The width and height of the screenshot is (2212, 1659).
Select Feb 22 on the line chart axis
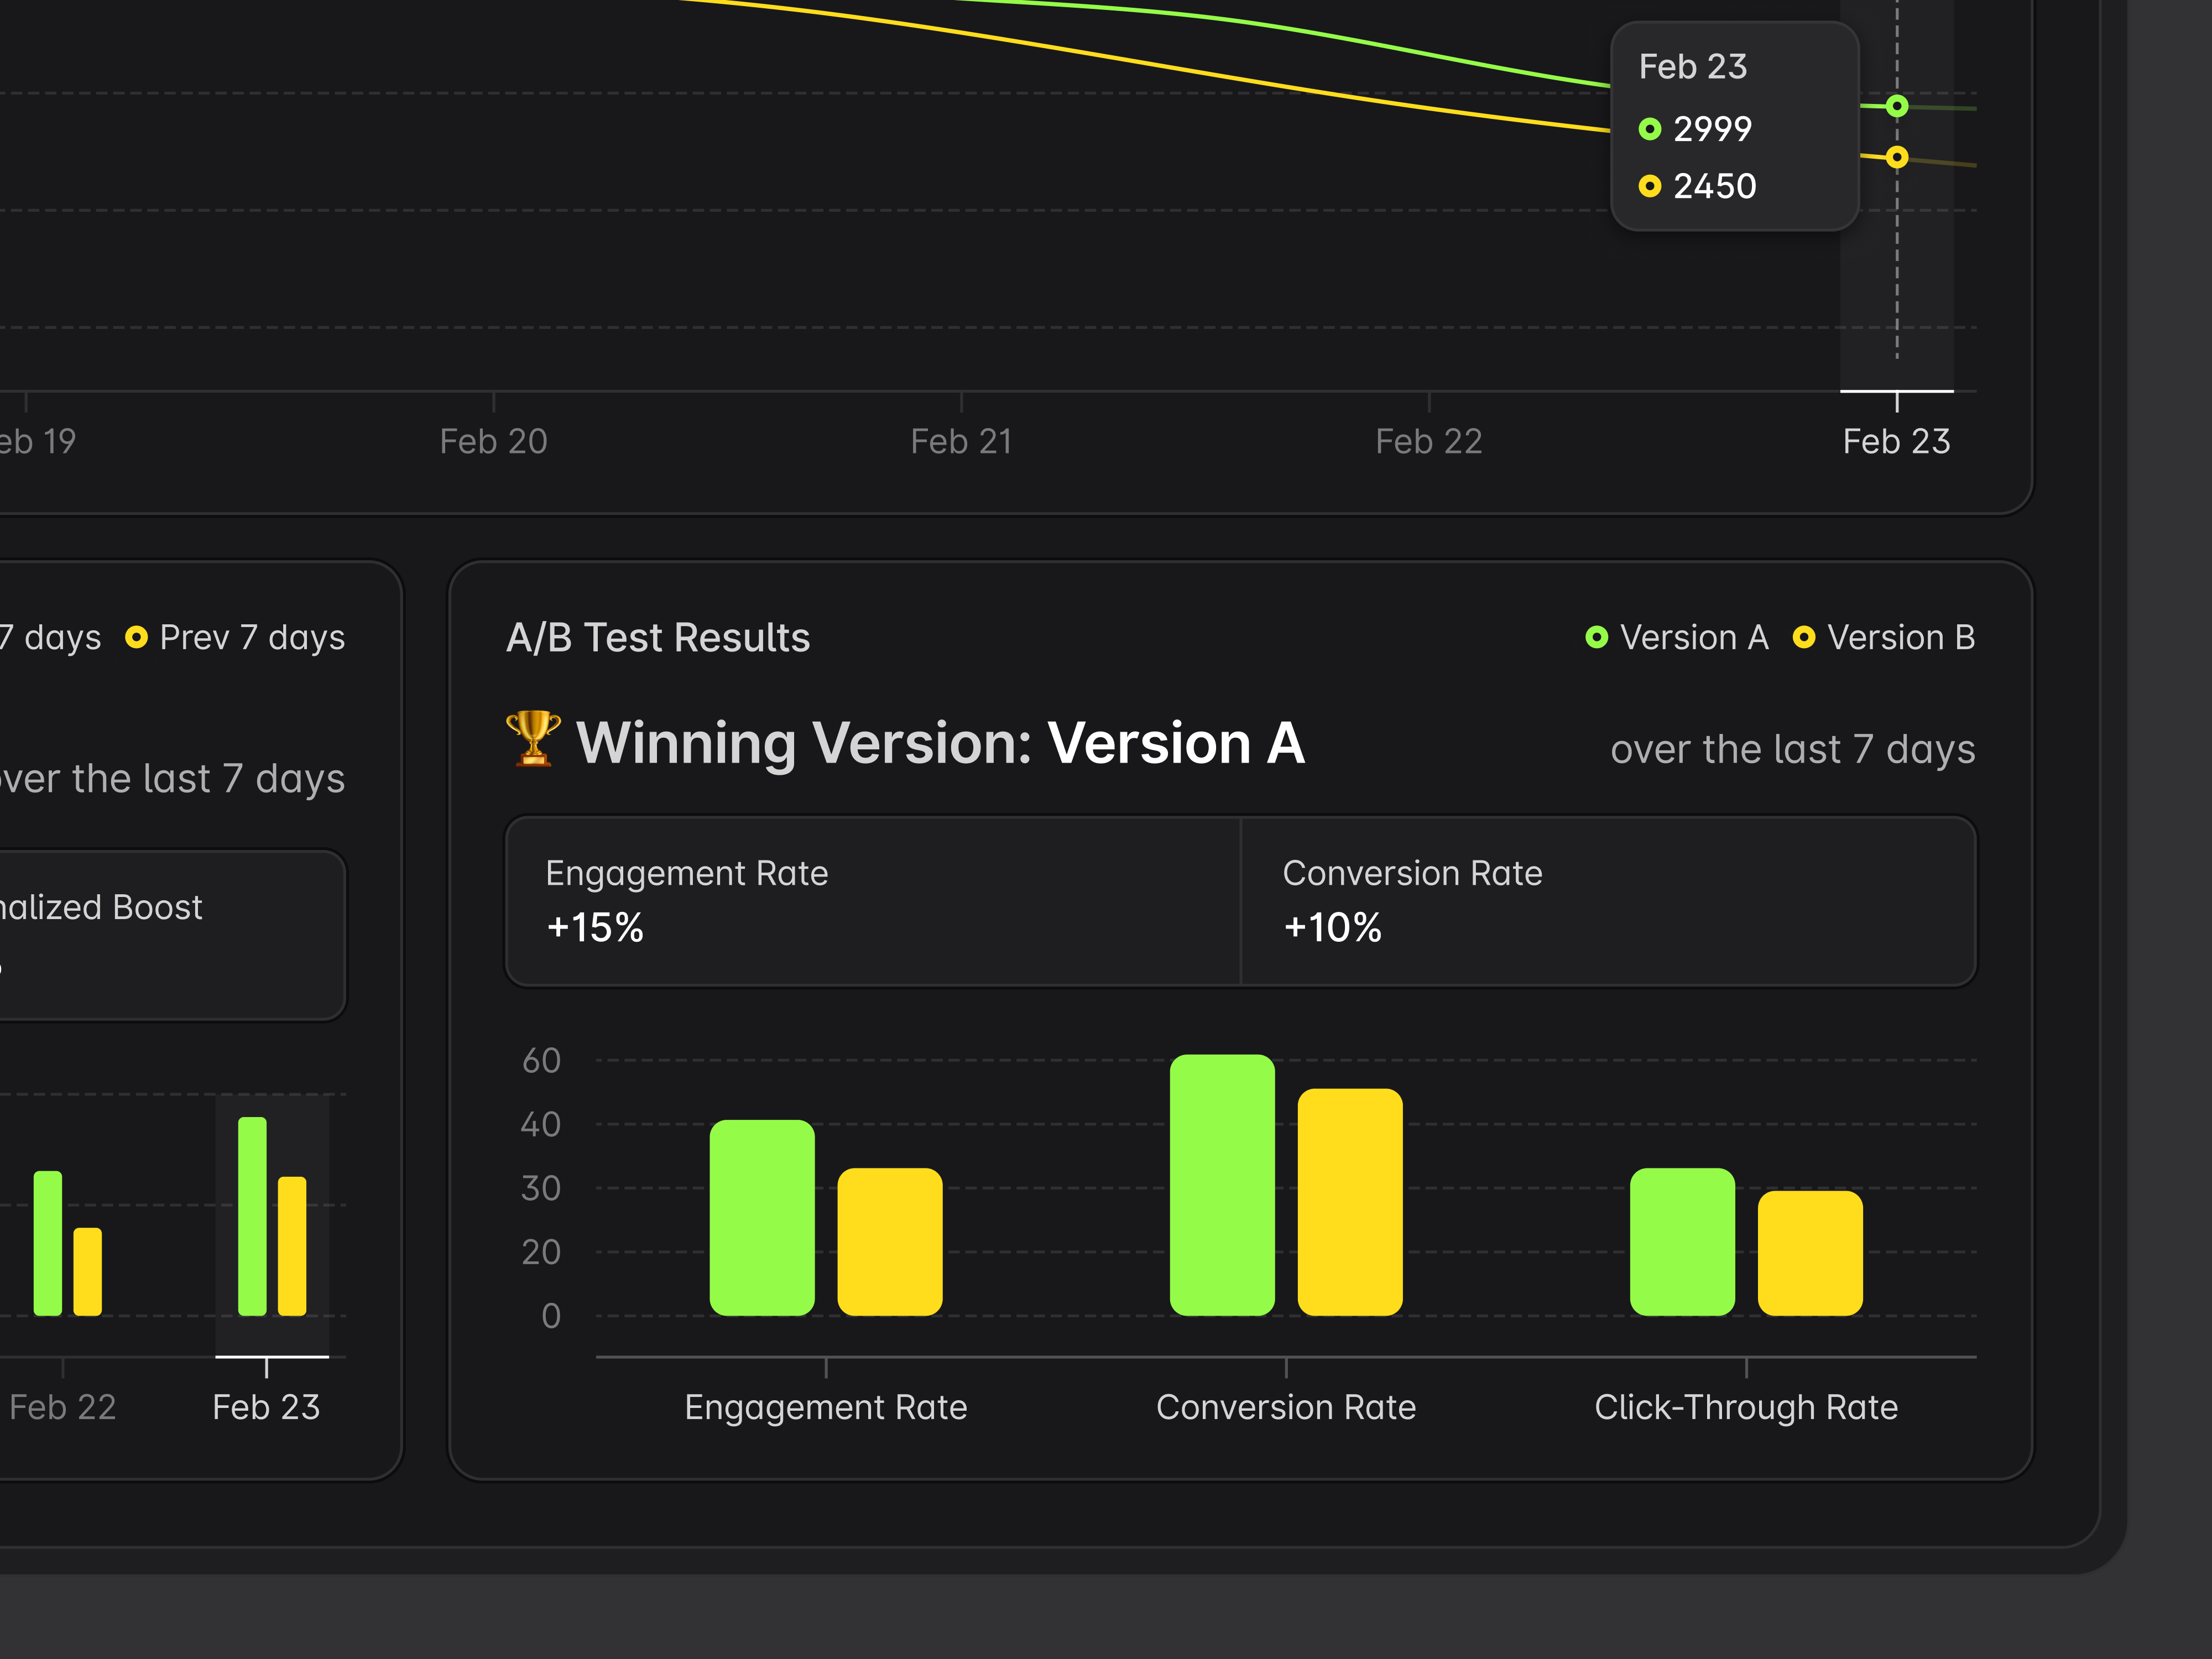click(1428, 441)
